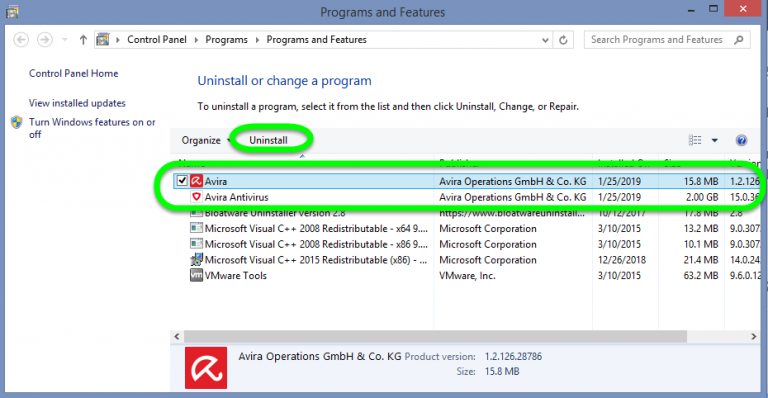Refresh the Programs and Features list
768x398 pixels.
pyautogui.click(x=563, y=40)
